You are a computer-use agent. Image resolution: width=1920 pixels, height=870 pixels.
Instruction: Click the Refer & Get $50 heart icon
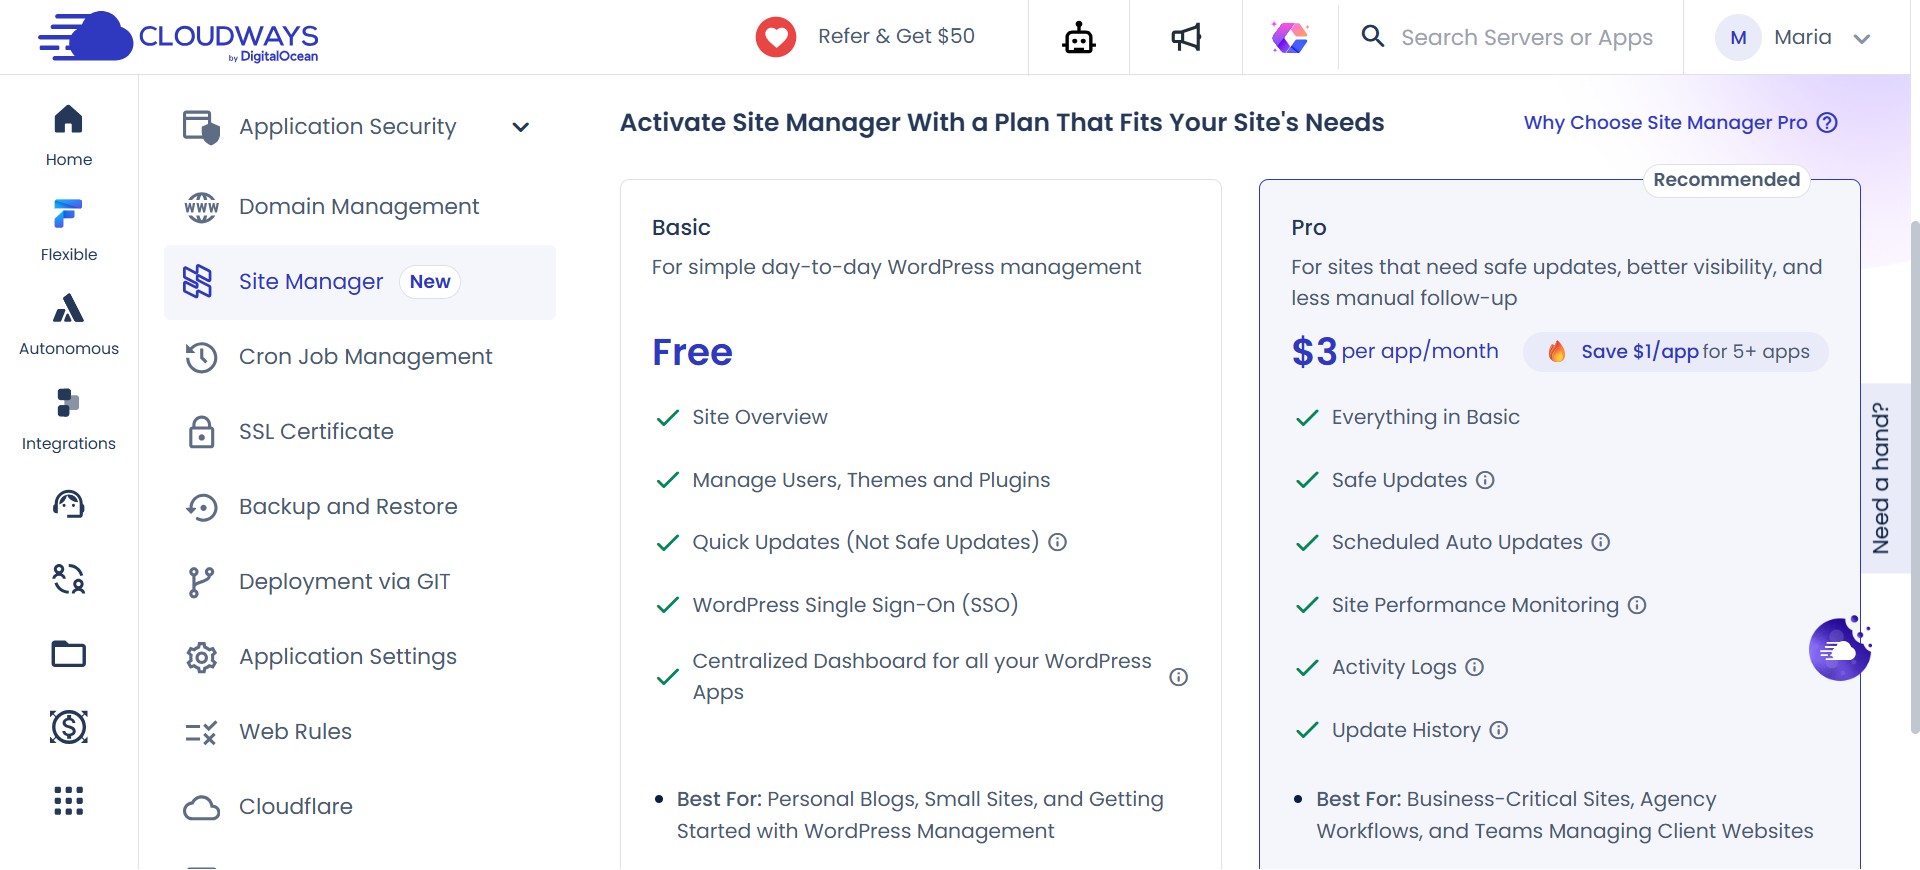pyautogui.click(x=775, y=37)
